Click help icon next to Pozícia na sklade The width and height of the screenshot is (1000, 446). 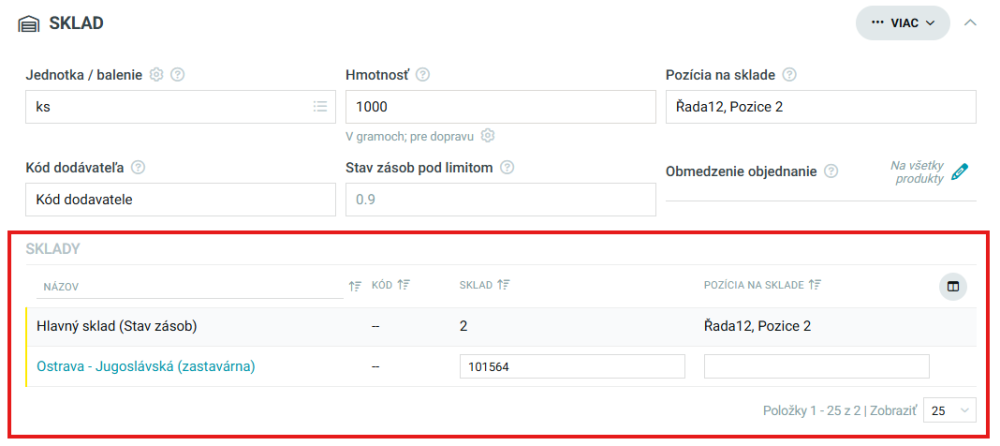pyautogui.click(x=789, y=75)
